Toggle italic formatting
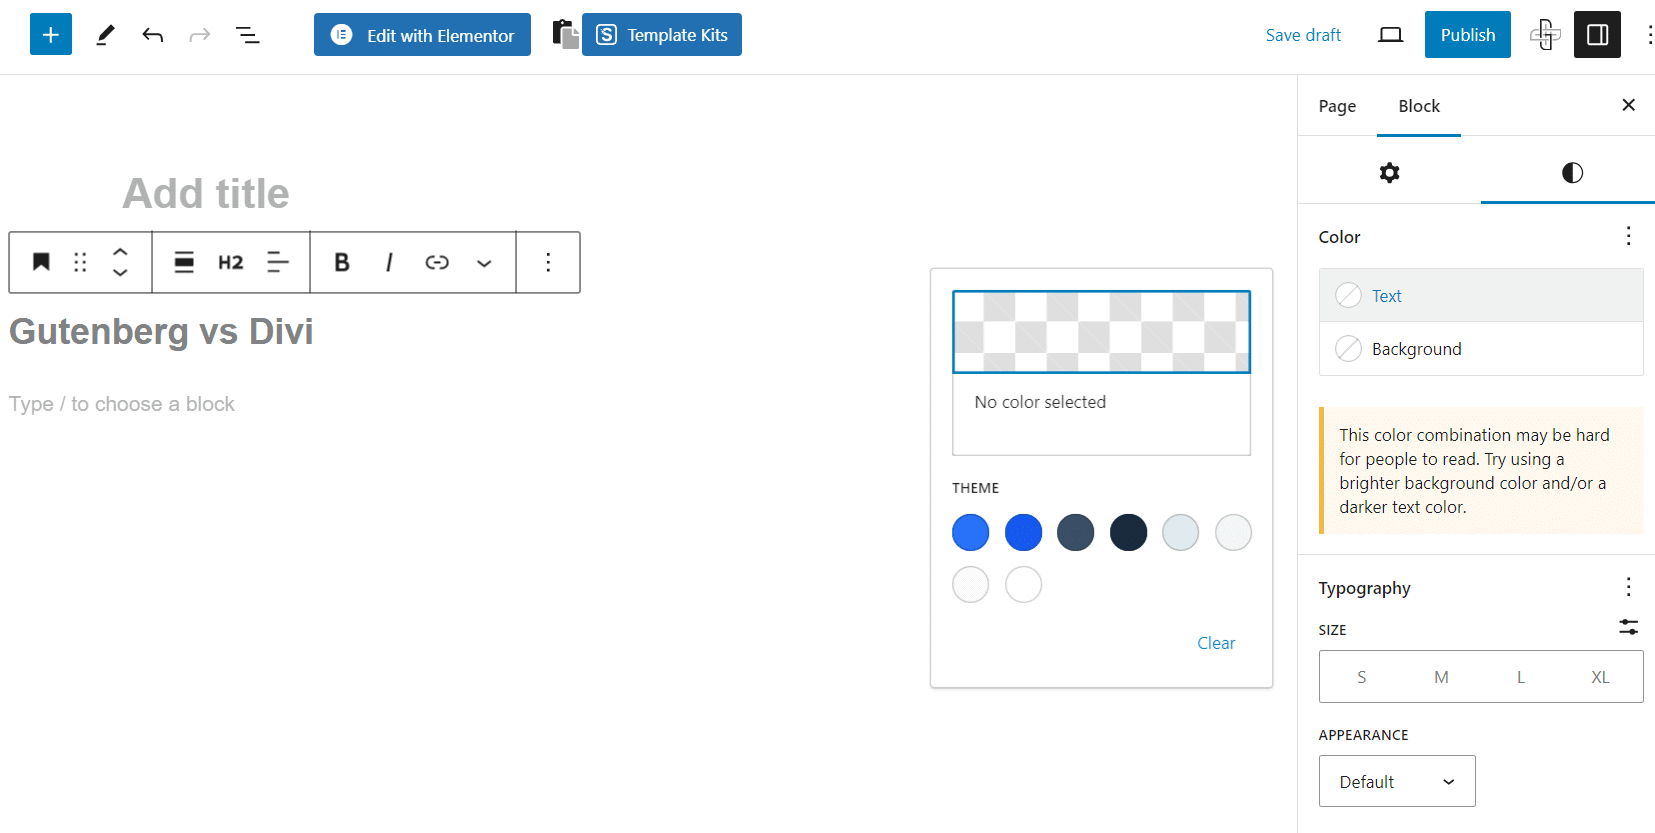This screenshot has height=833, width=1655. click(389, 262)
